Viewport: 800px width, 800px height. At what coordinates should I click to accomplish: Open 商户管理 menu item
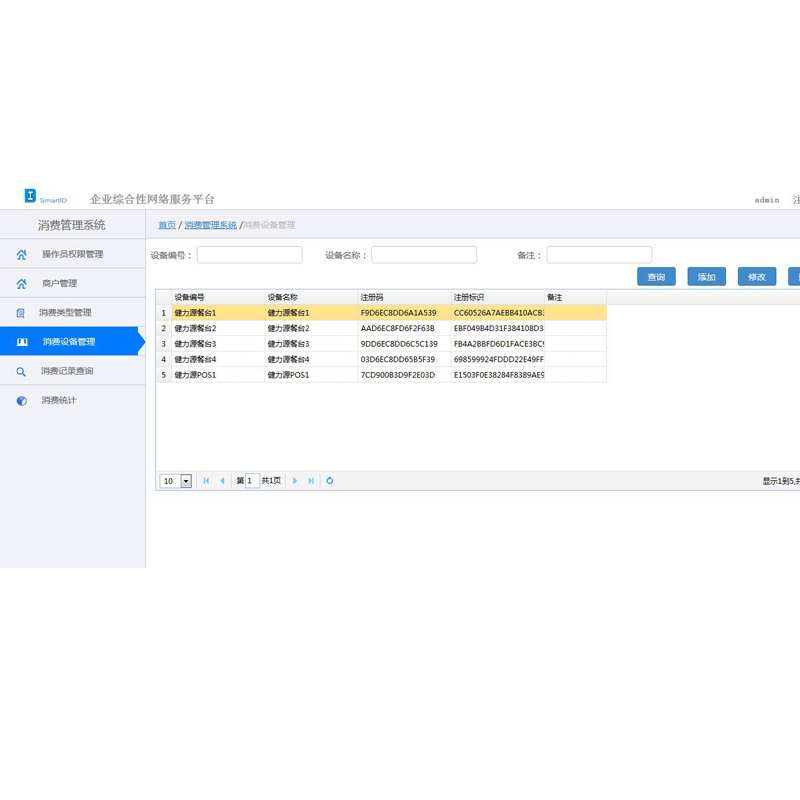(72, 283)
